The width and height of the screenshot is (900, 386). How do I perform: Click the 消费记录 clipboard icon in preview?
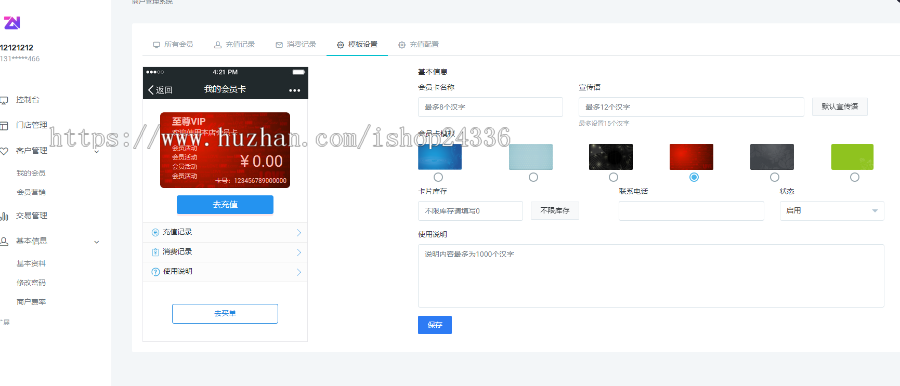tap(155, 252)
